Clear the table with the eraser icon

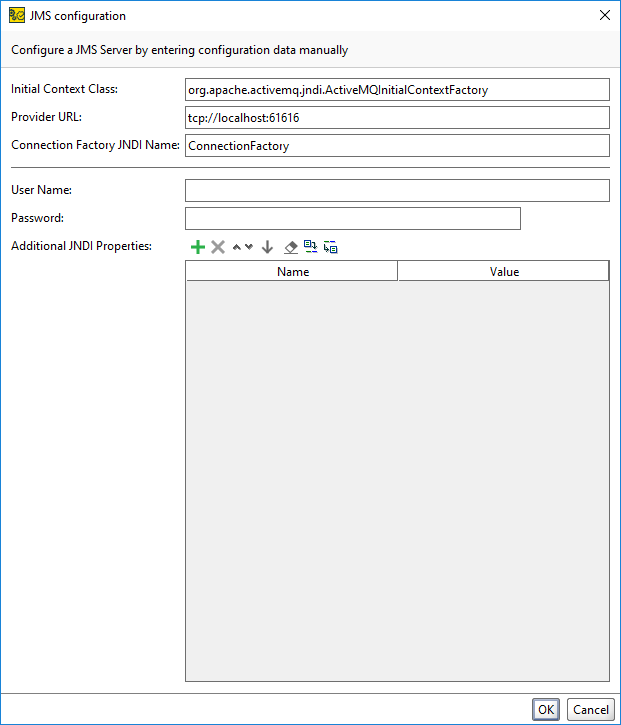click(x=291, y=247)
